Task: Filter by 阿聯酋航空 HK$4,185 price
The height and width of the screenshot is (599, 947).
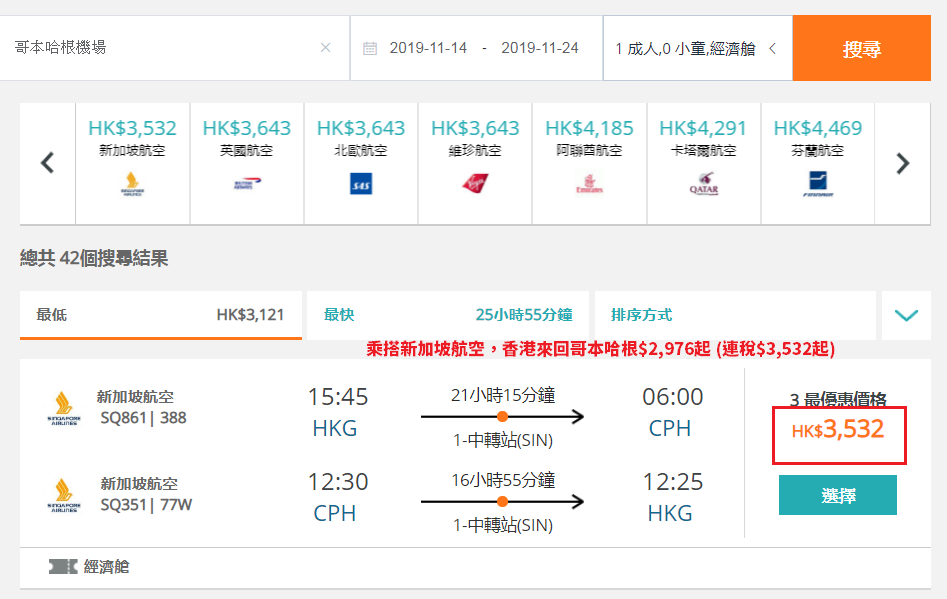Action: (589, 164)
